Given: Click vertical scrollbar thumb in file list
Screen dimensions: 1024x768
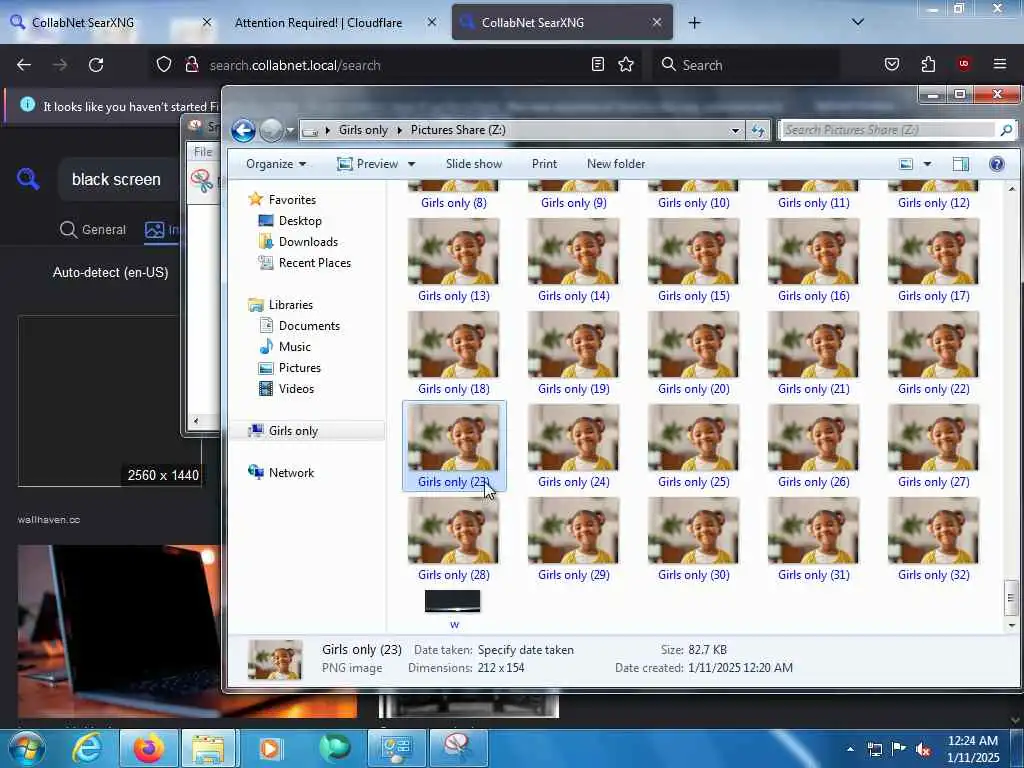Looking at the screenshot, I should coord(1011,598).
